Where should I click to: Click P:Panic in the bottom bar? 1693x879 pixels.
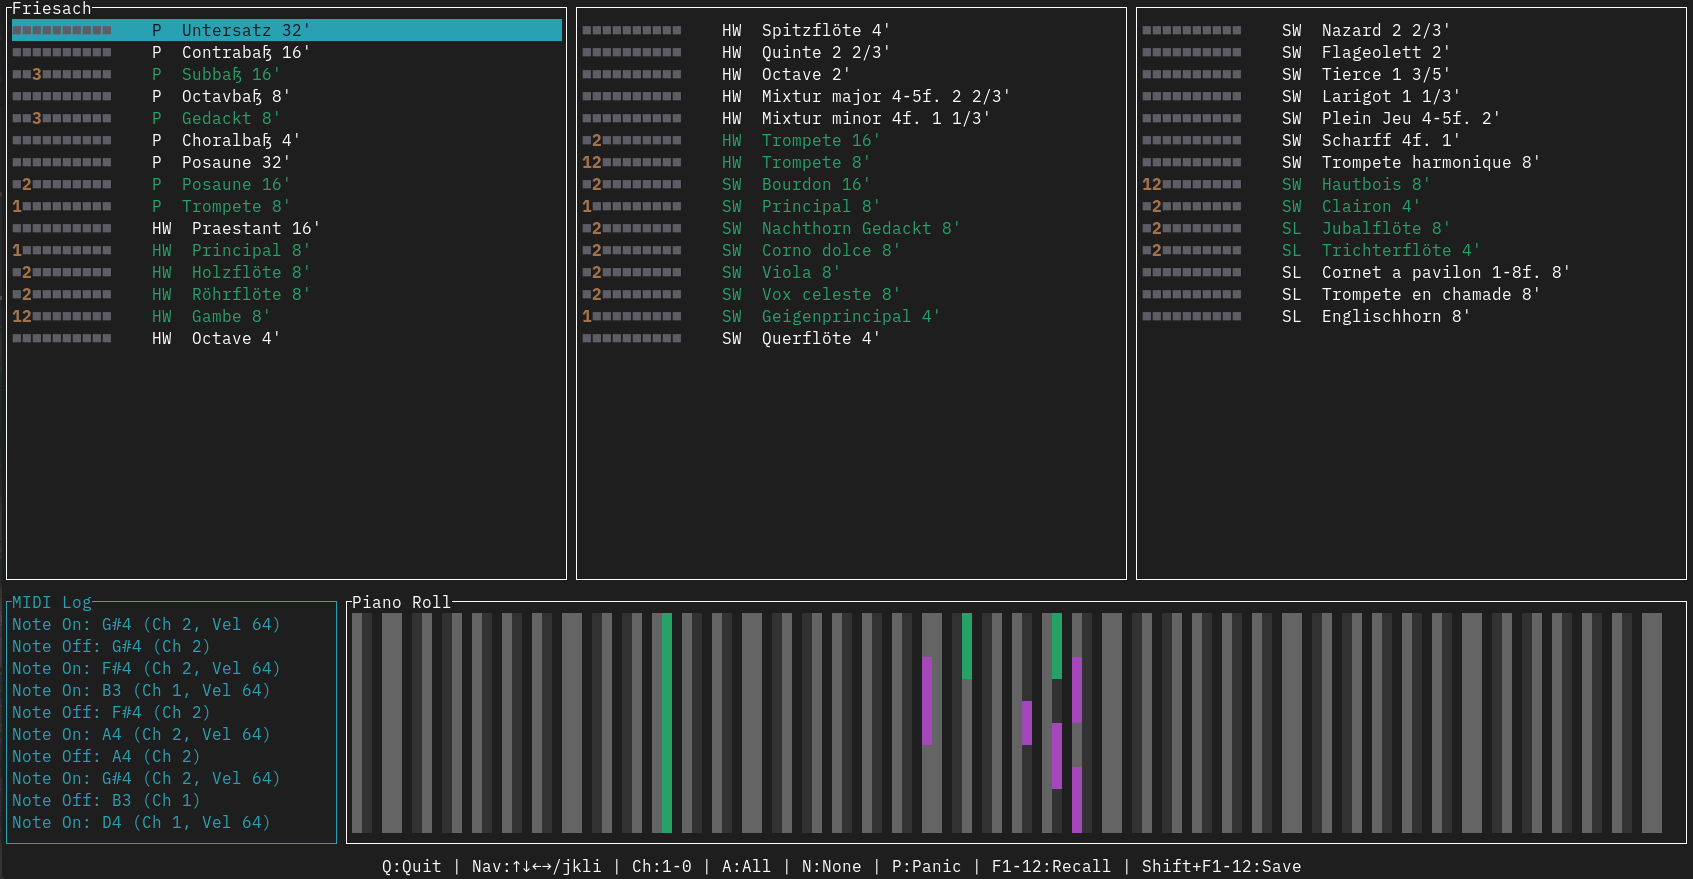coord(926,866)
